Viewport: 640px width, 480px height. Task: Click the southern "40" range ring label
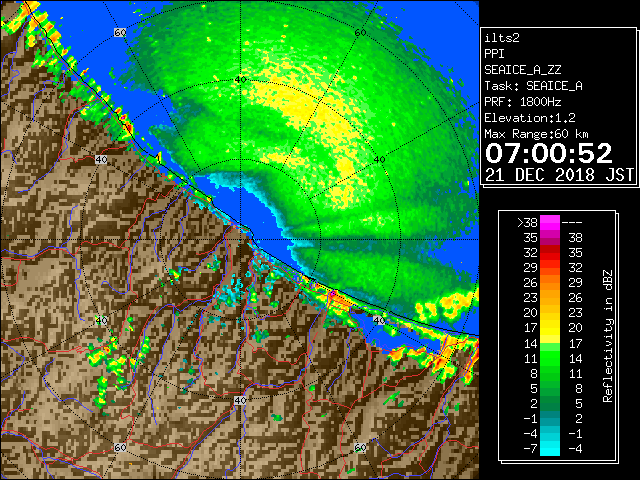240,400
